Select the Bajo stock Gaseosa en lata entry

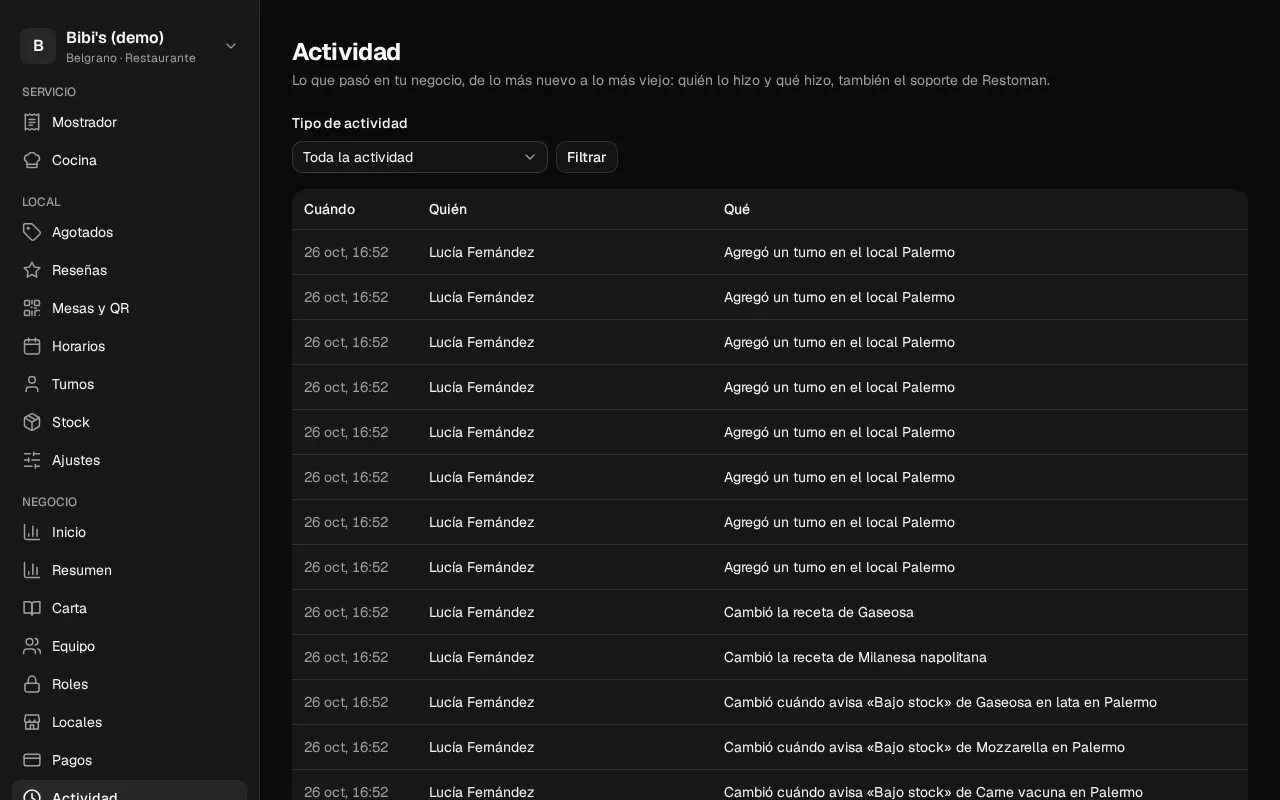pos(940,702)
